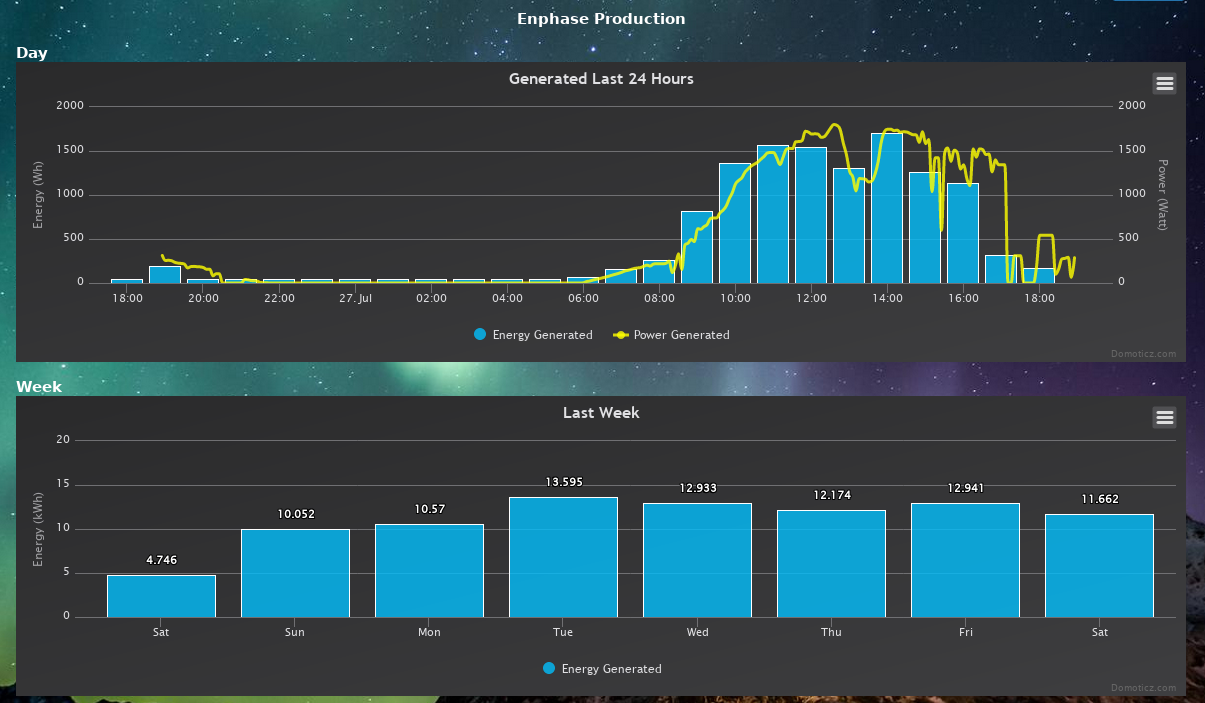Screen dimensions: 1205x703
Task: Click the 'Energy (kWh)' axis title
Action: (38, 528)
